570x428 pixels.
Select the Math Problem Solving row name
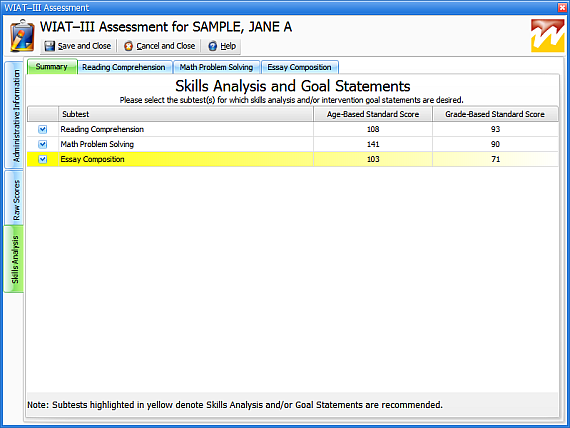(x=97, y=144)
